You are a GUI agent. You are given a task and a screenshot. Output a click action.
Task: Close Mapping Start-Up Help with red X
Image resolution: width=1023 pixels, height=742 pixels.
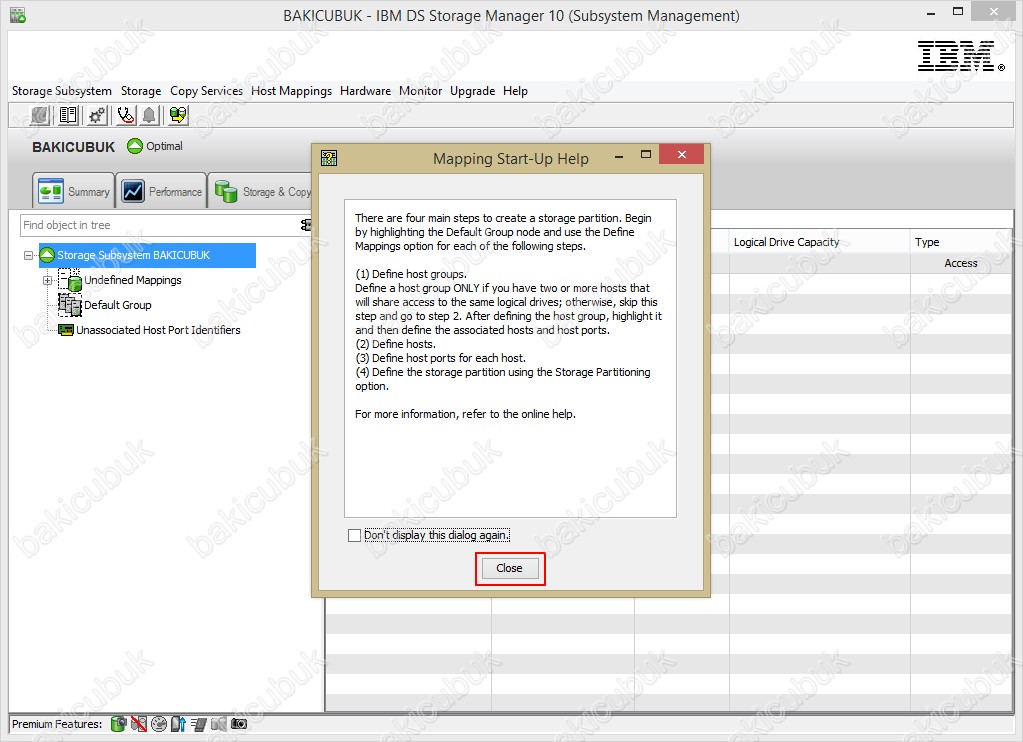(682, 155)
